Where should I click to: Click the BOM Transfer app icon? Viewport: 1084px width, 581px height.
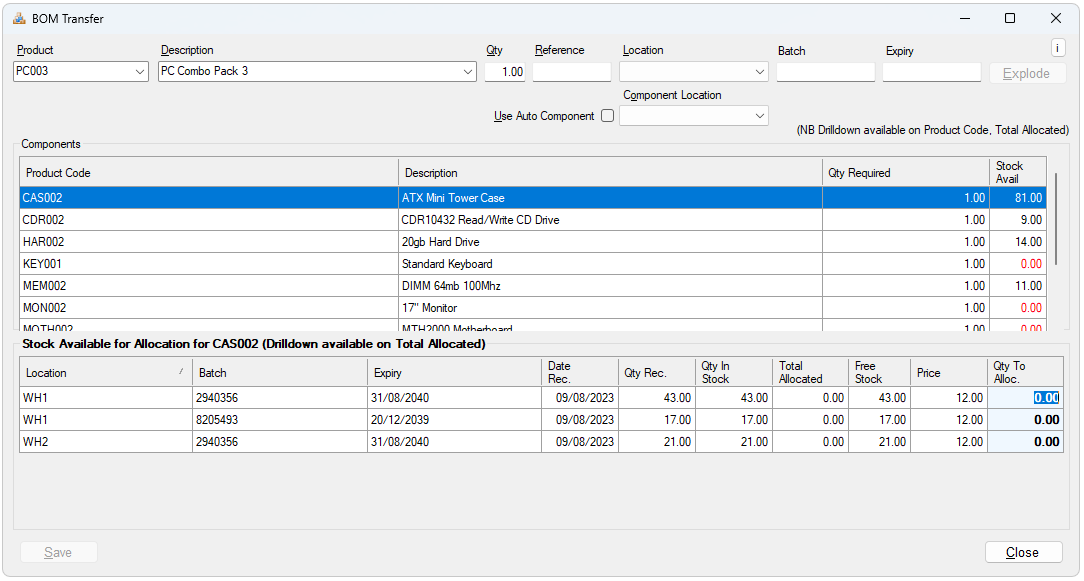point(19,18)
